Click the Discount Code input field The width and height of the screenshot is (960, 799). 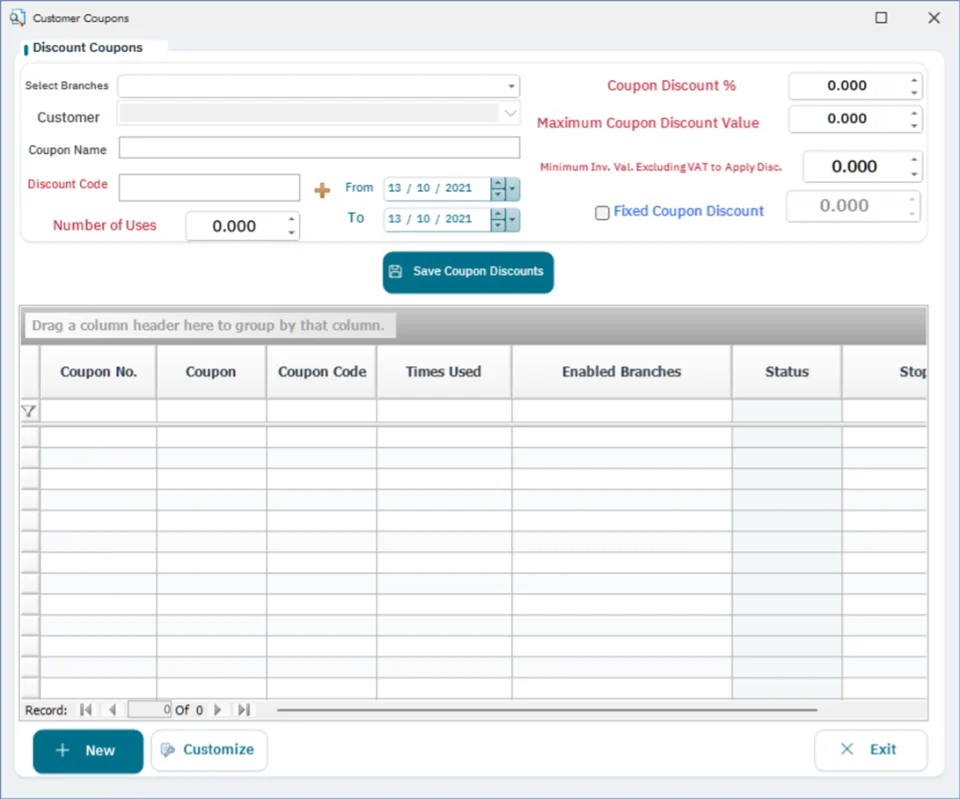209,187
